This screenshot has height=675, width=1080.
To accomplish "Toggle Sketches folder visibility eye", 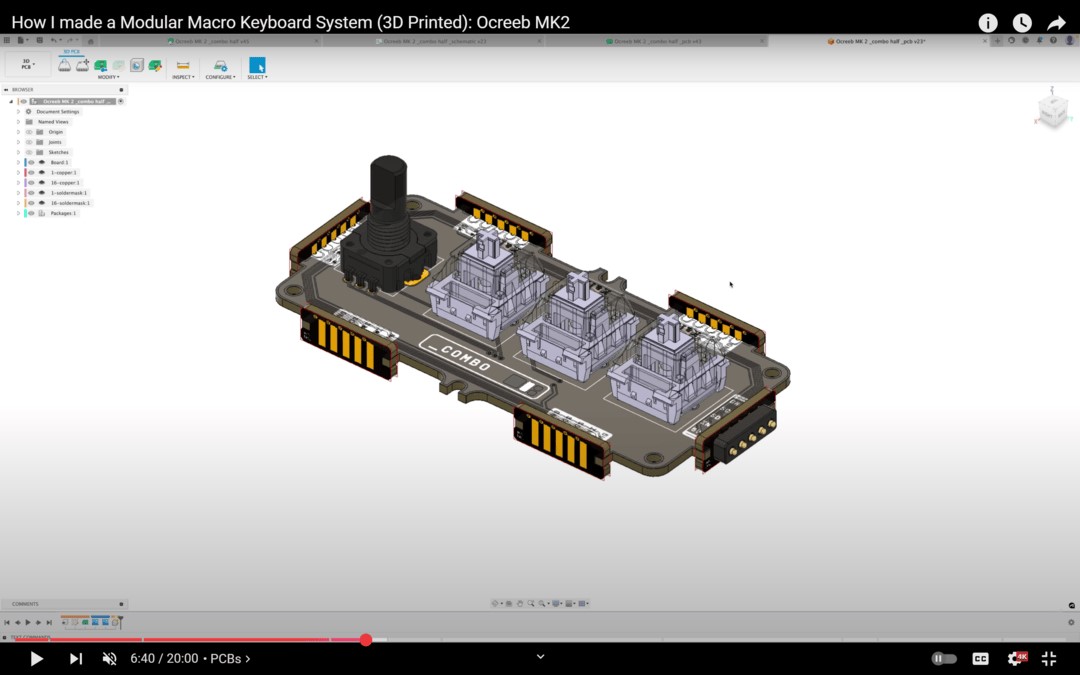I will pyautogui.click(x=29, y=152).
